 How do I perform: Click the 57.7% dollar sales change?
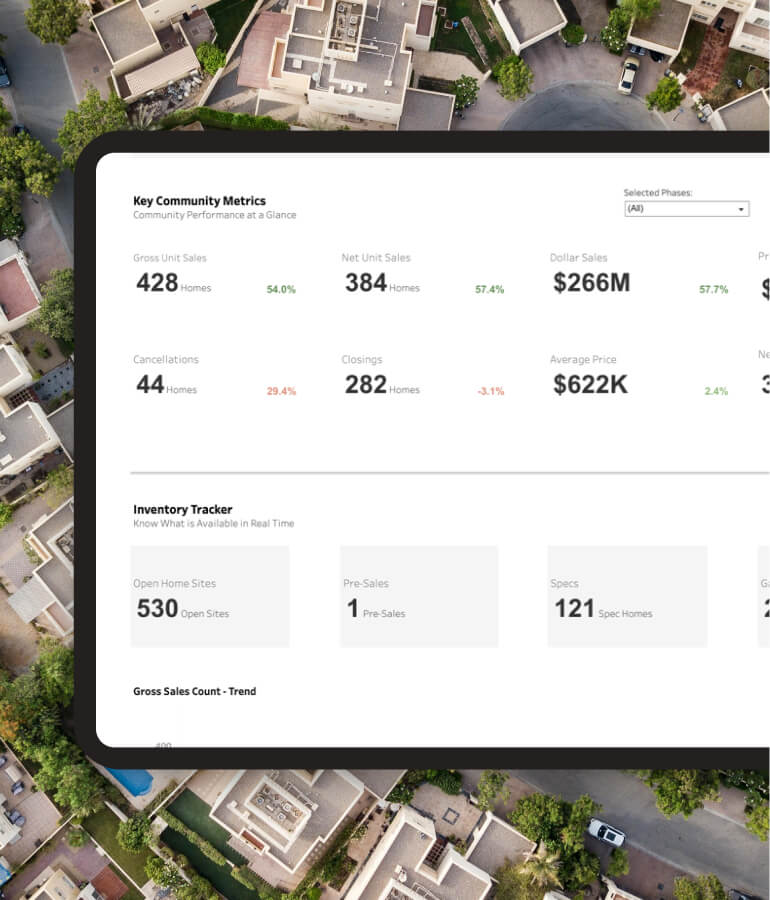coord(713,289)
